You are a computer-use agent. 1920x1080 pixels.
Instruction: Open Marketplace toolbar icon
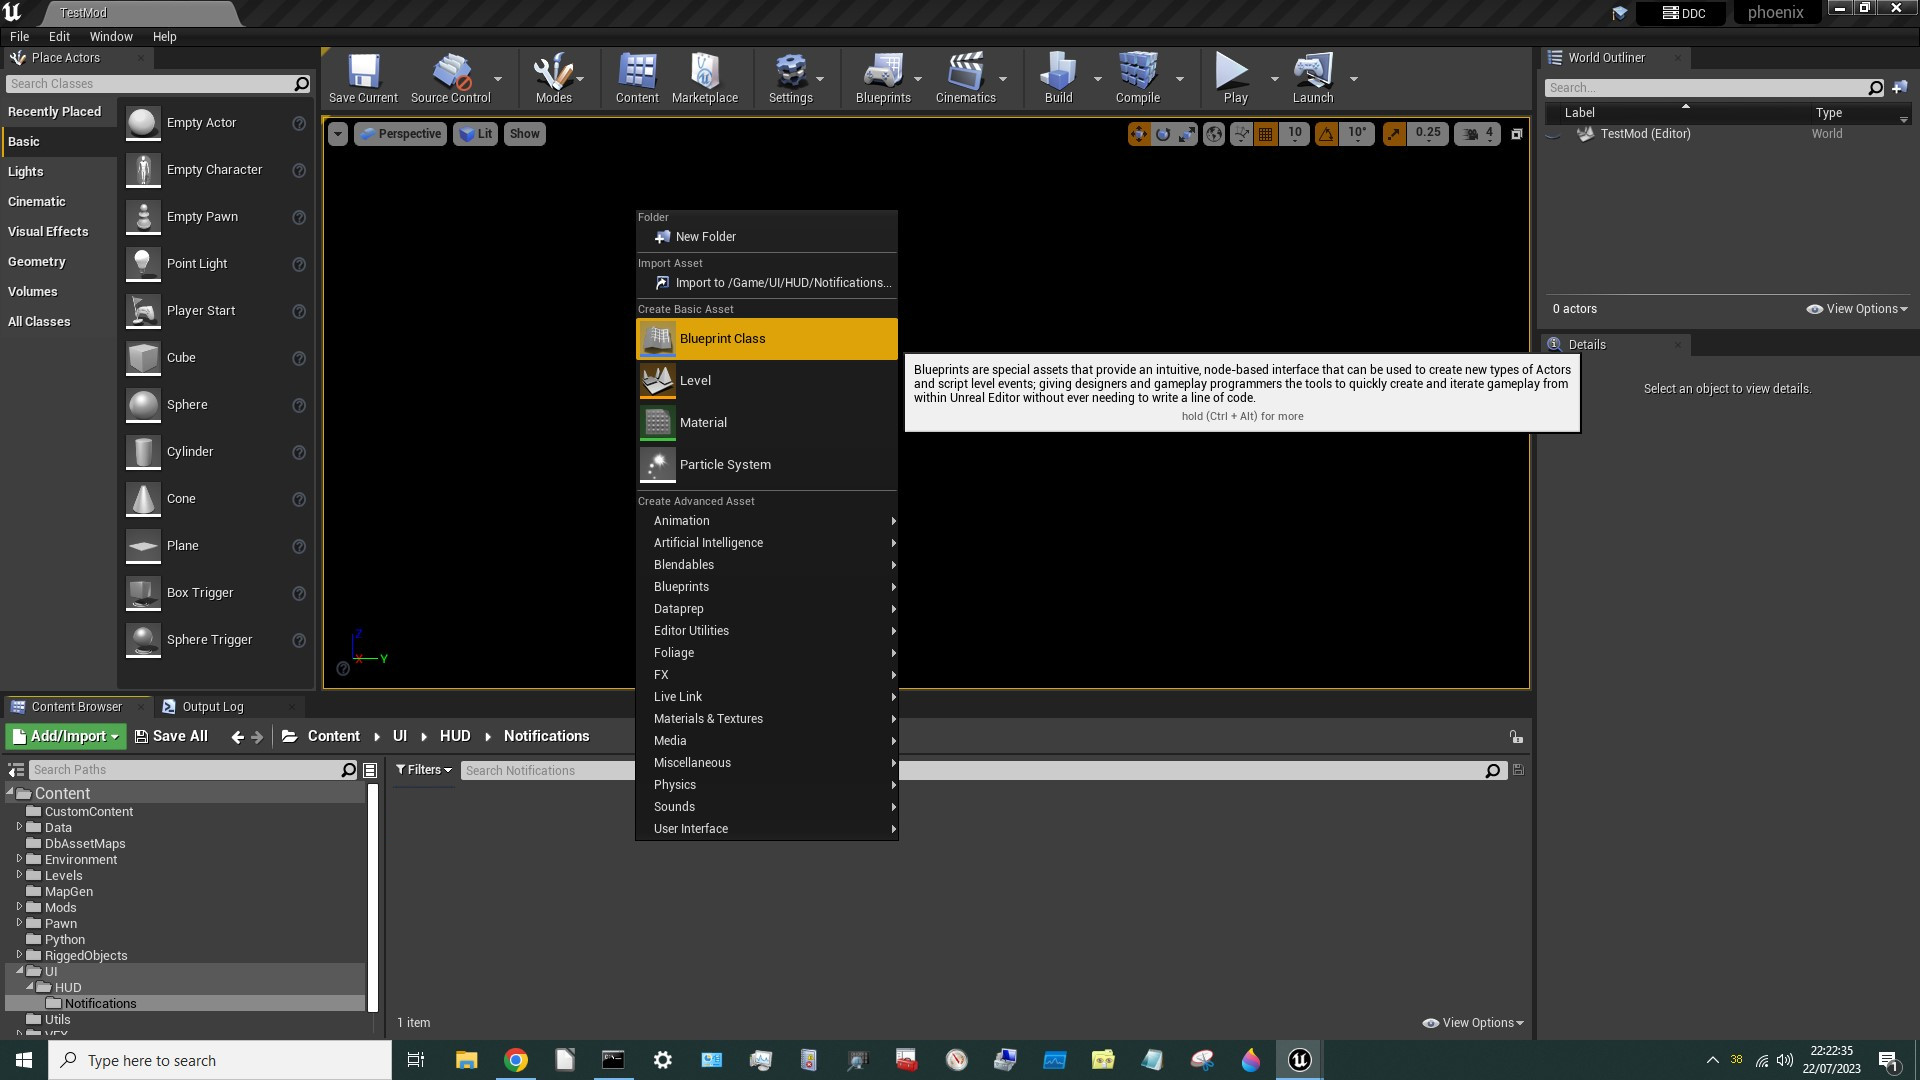[x=705, y=78]
